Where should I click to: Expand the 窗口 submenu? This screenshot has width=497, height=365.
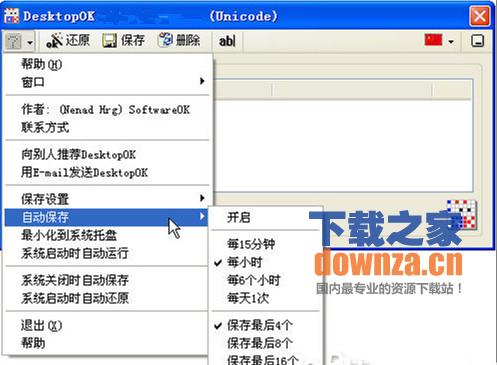pos(107,81)
